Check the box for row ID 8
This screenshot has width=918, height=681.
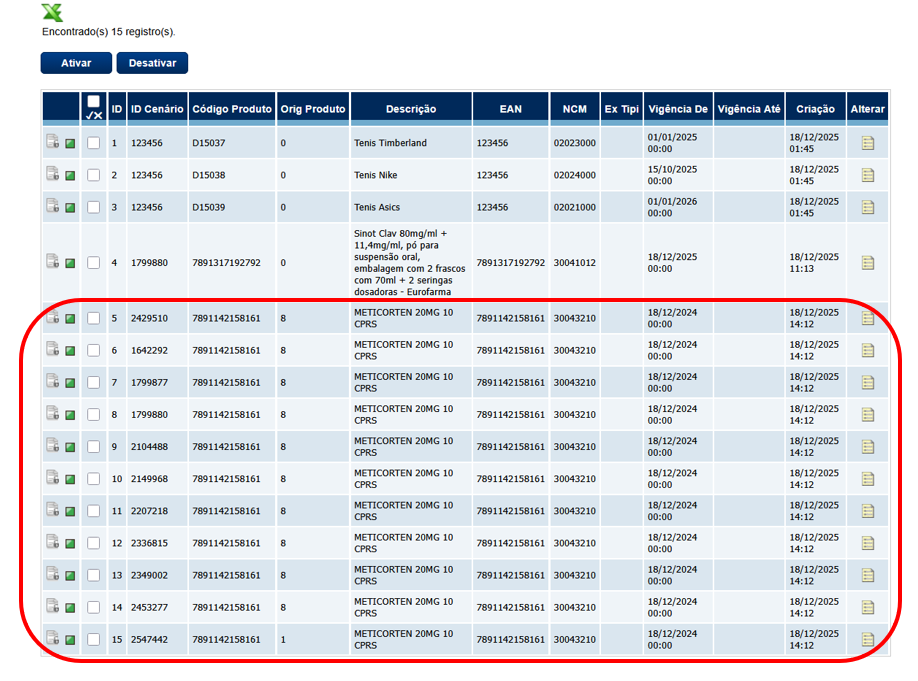(94, 415)
